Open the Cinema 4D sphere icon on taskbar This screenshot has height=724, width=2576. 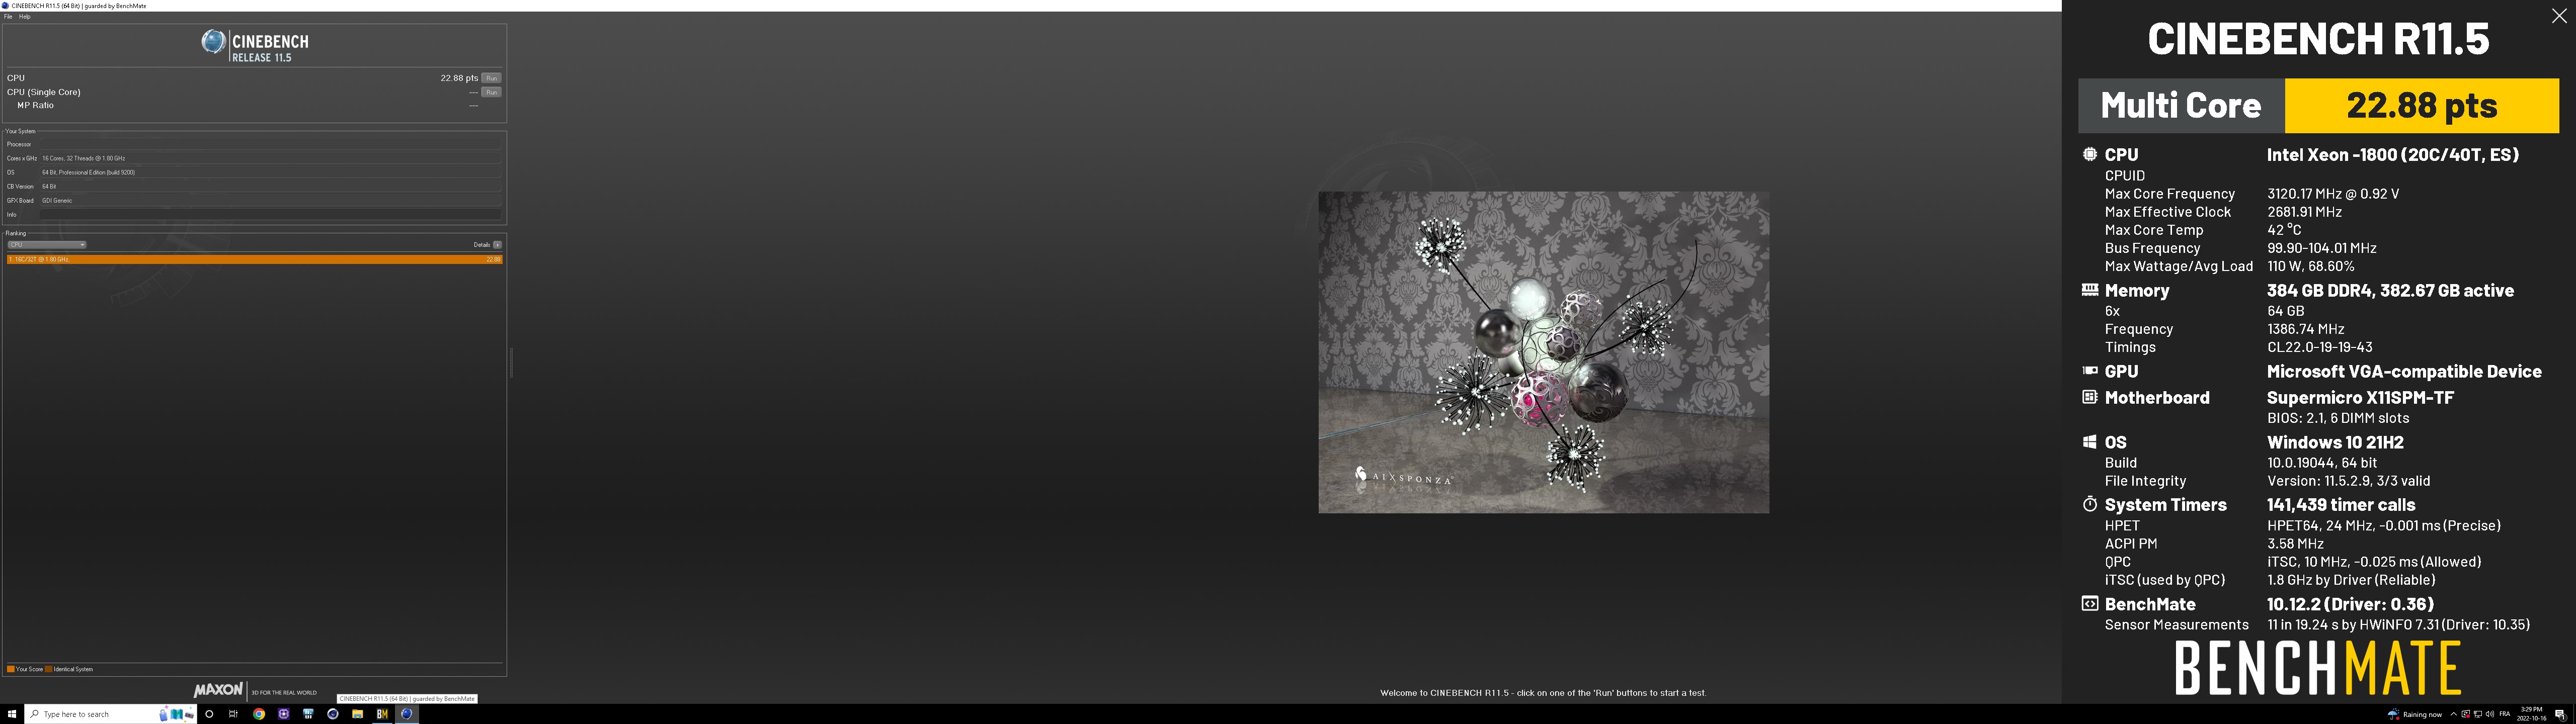[333, 714]
